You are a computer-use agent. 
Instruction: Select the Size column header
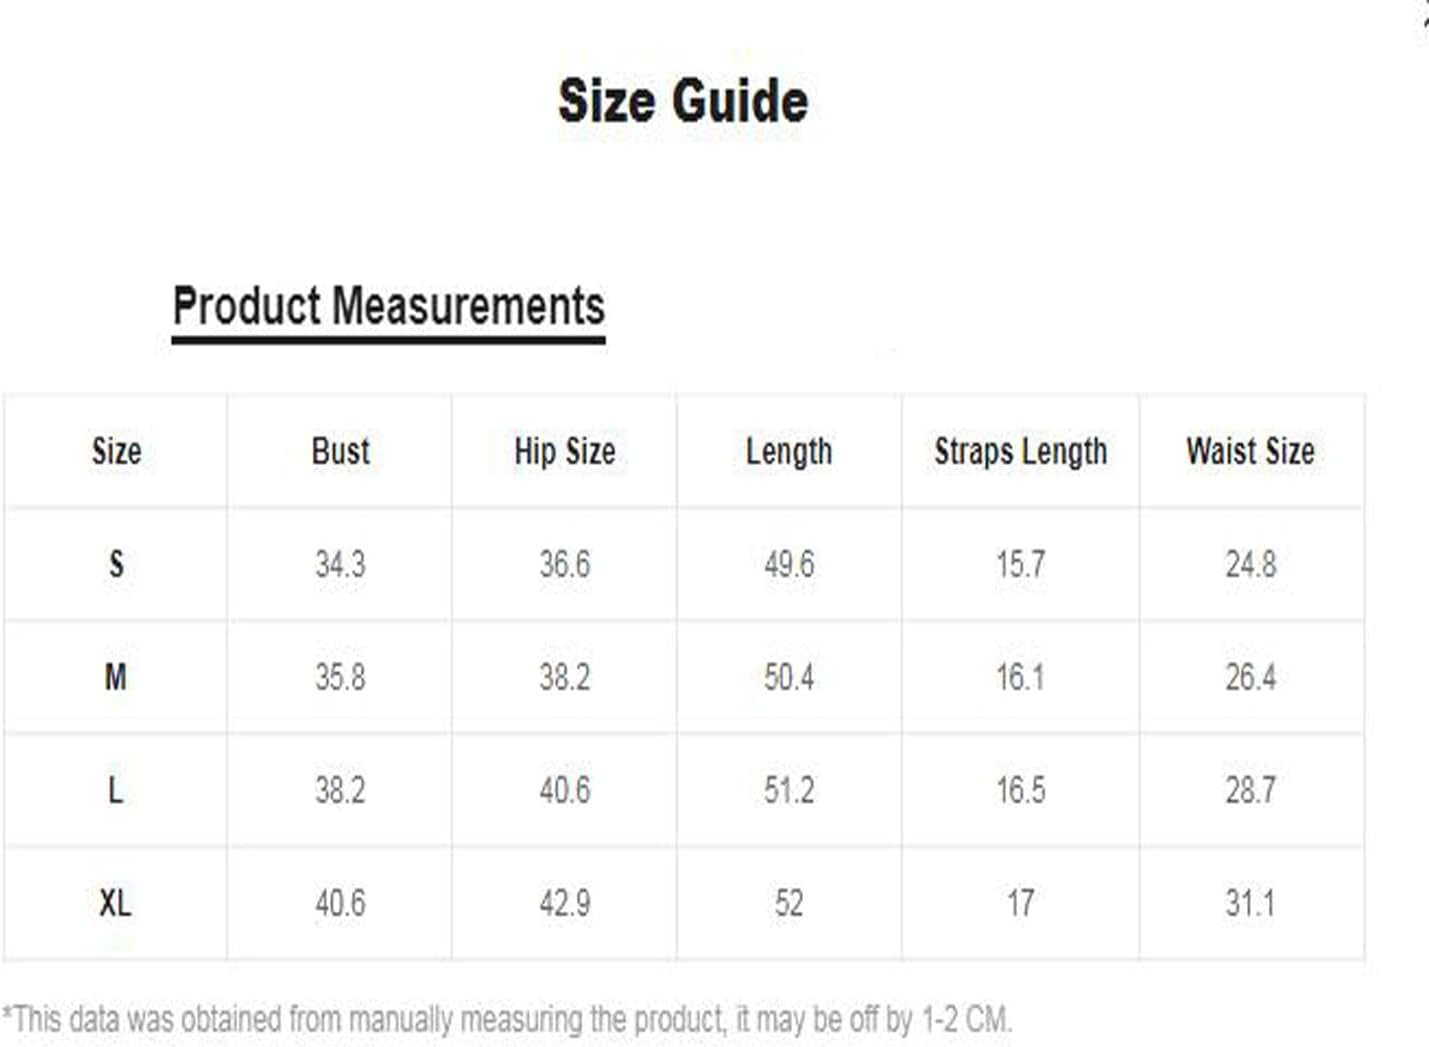116,451
